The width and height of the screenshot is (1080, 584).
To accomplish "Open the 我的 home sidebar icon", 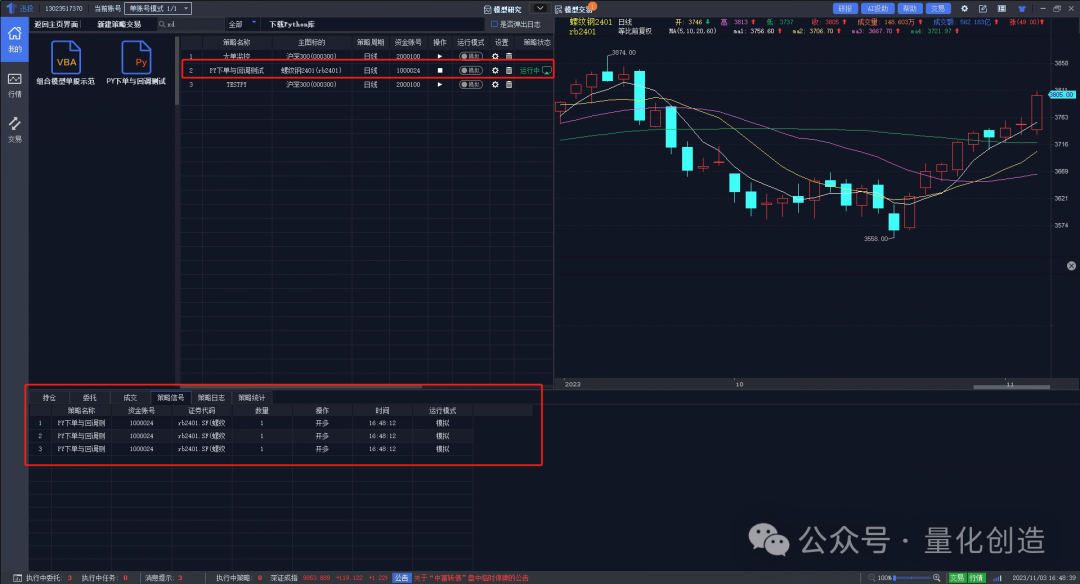I will pos(14,39).
